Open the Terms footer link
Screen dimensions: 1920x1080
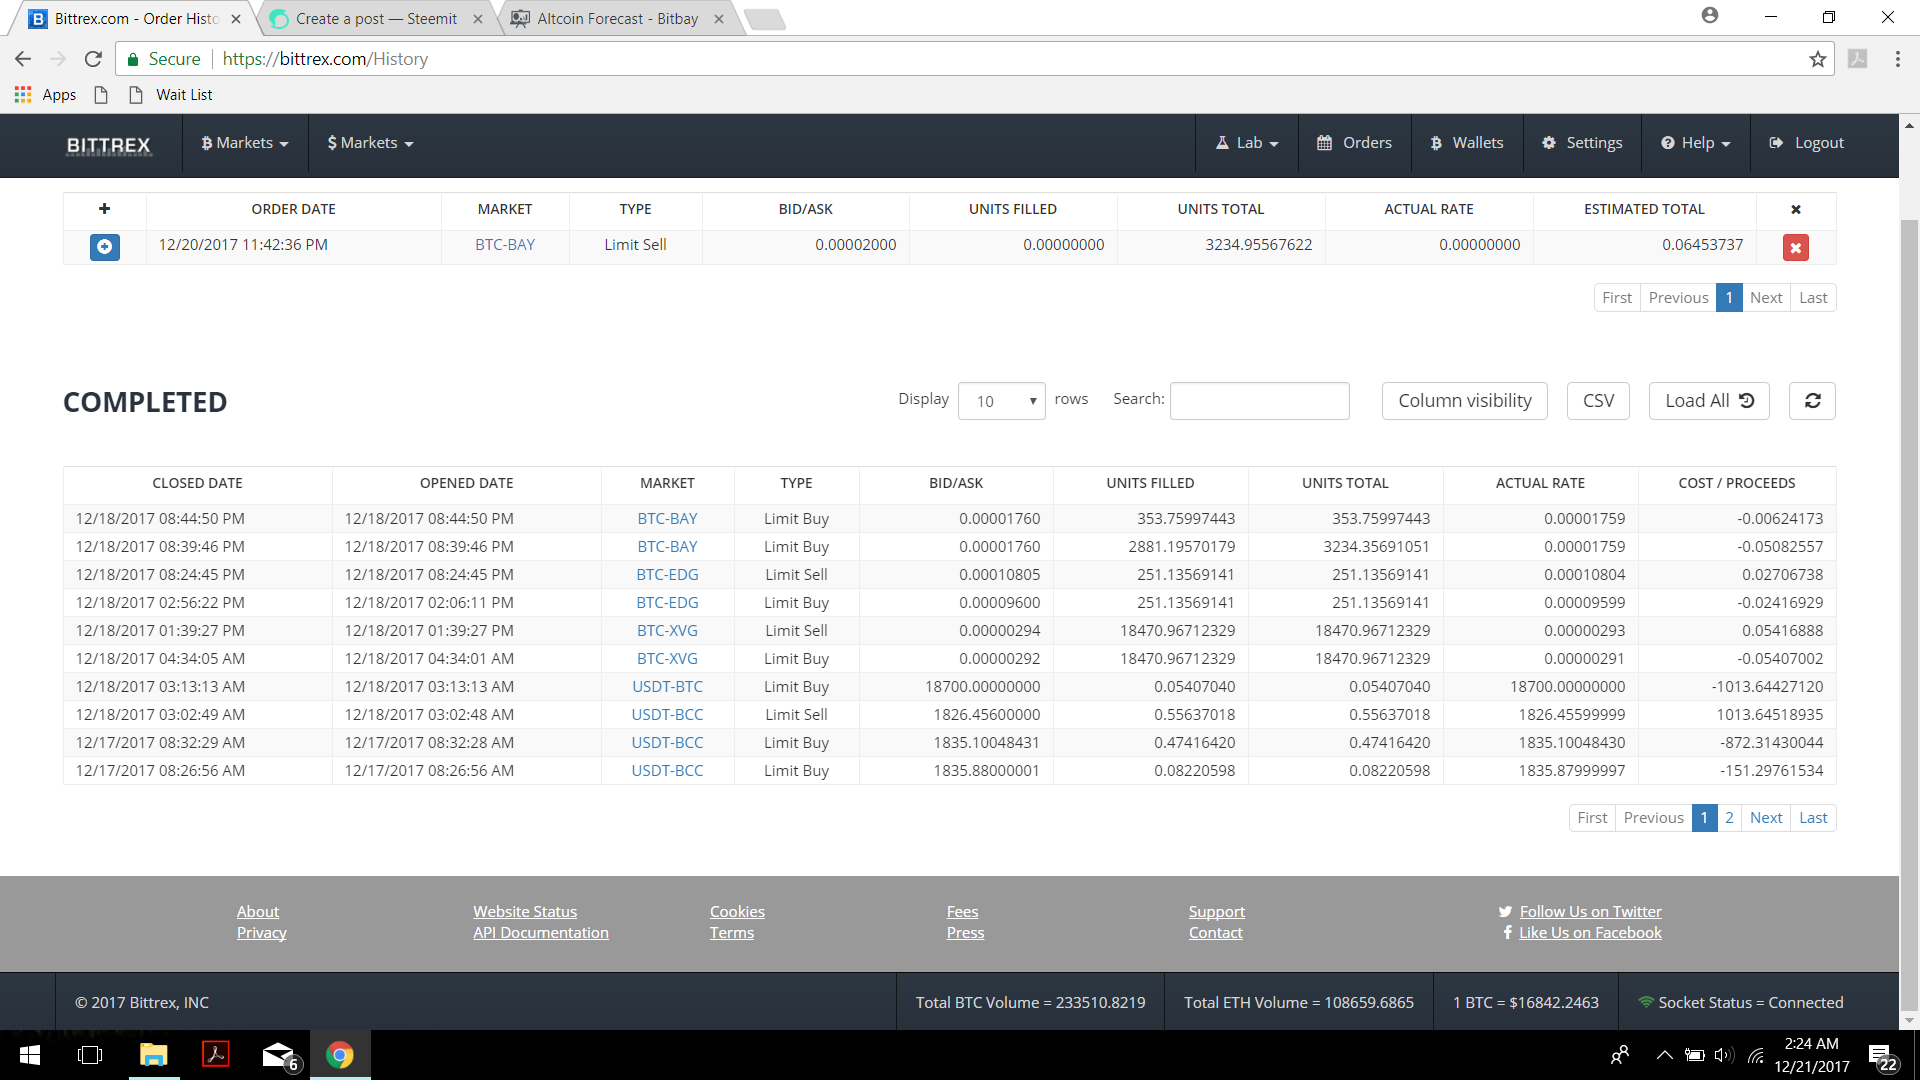tap(732, 933)
